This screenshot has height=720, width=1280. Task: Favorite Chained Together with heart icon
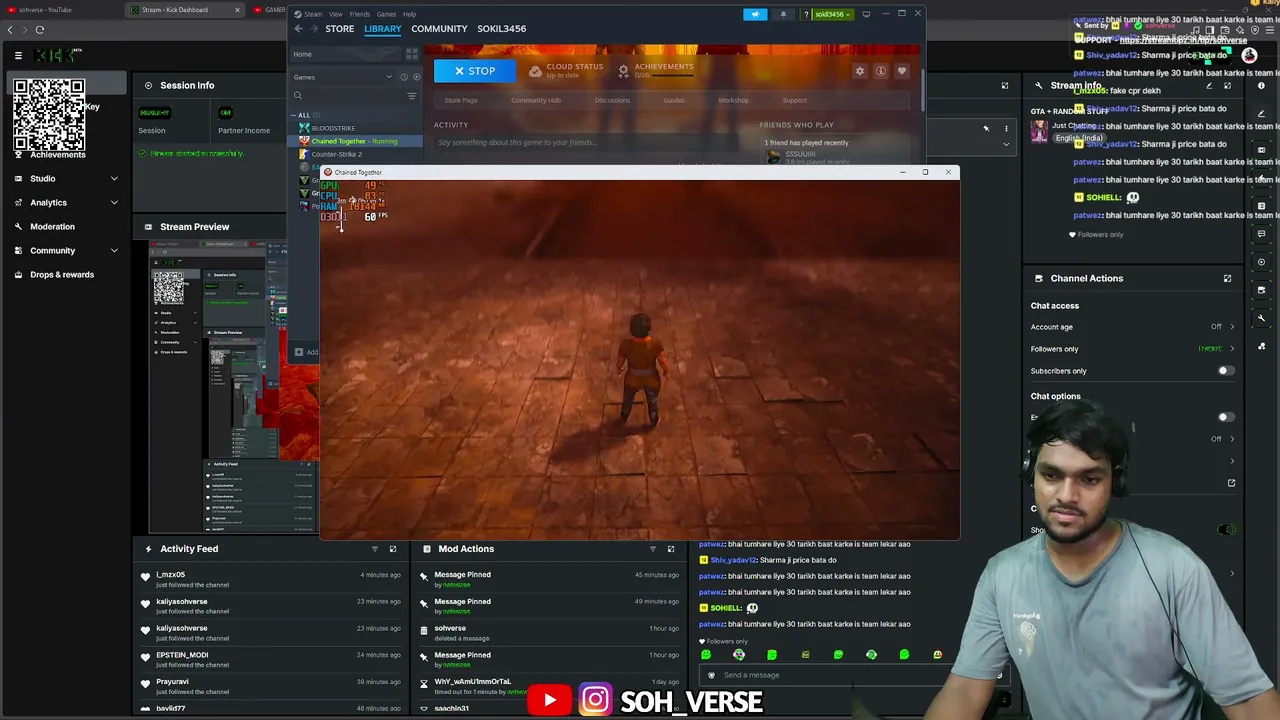pyautogui.click(x=901, y=71)
